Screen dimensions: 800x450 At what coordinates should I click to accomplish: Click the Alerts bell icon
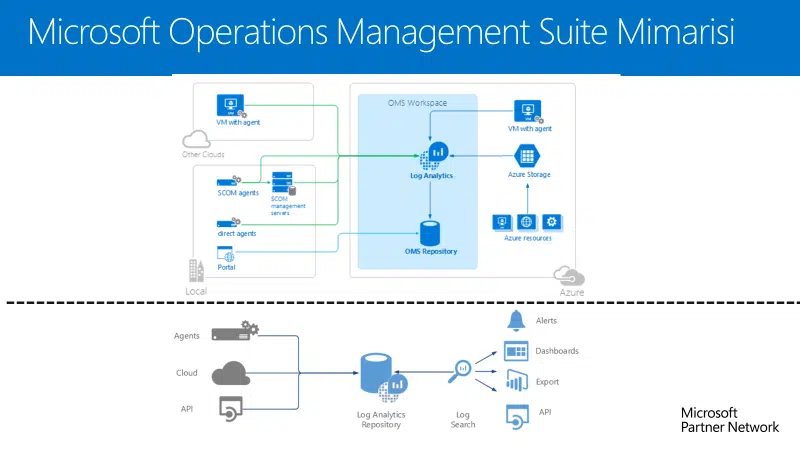516,321
